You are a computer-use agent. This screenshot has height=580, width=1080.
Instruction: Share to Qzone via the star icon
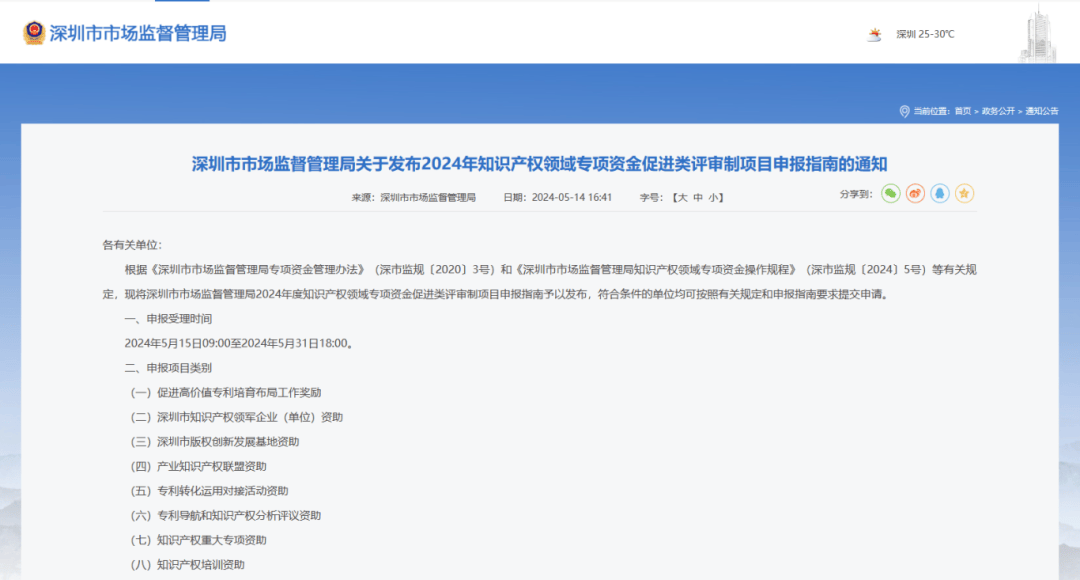coord(964,194)
